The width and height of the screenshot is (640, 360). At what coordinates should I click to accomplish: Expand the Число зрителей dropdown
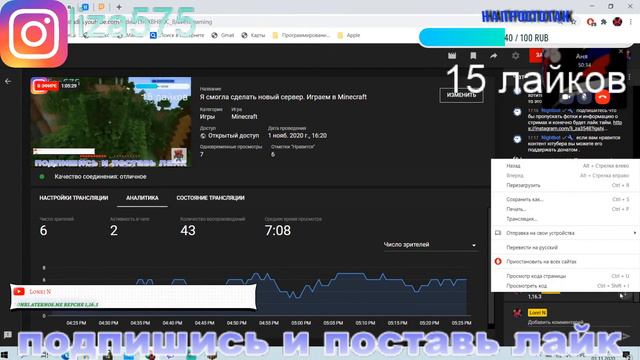tap(430, 245)
